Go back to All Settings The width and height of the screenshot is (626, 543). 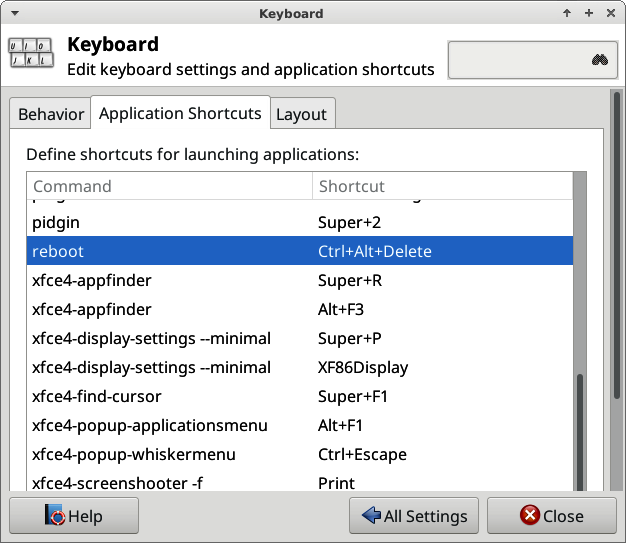coord(414,515)
